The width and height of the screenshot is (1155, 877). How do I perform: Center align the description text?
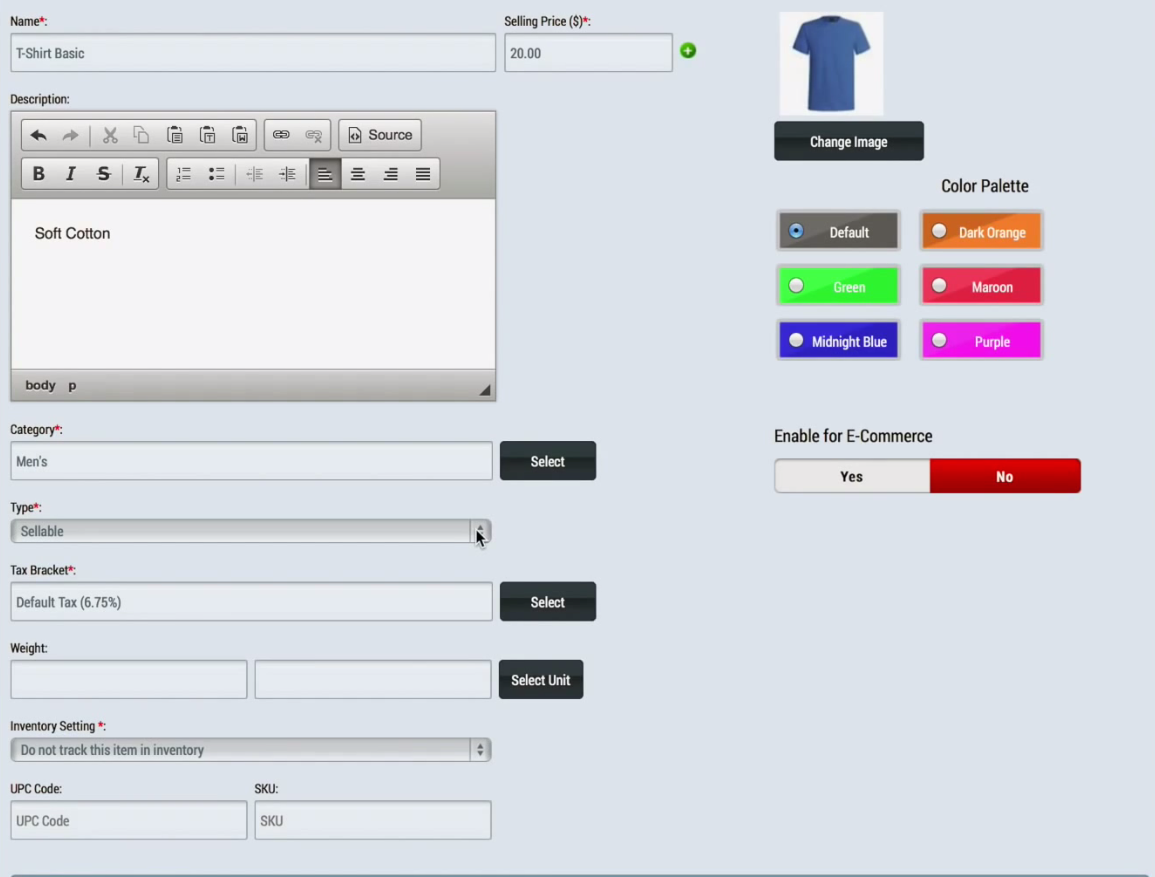[x=357, y=174]
